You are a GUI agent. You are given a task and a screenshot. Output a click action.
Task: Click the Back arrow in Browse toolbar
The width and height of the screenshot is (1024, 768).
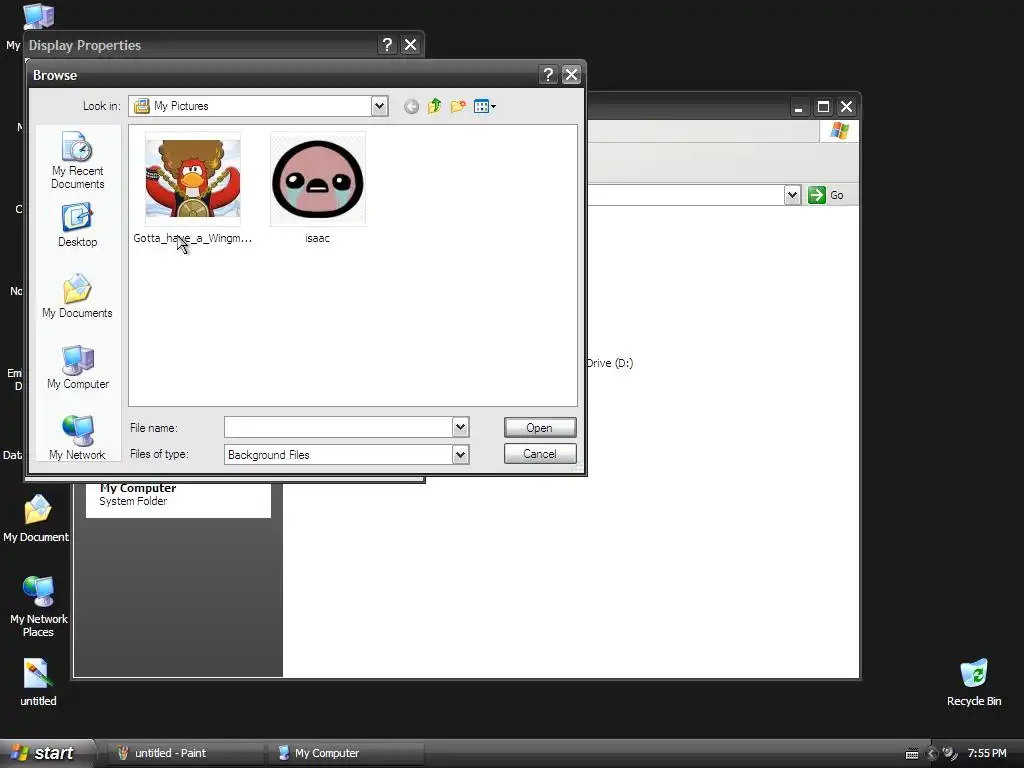click(411, 106)
